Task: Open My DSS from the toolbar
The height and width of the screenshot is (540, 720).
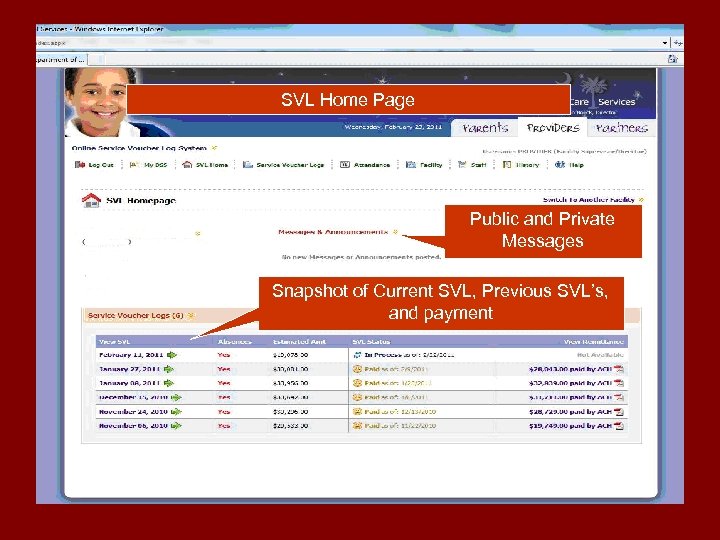Action: click(x=148, y=164)
